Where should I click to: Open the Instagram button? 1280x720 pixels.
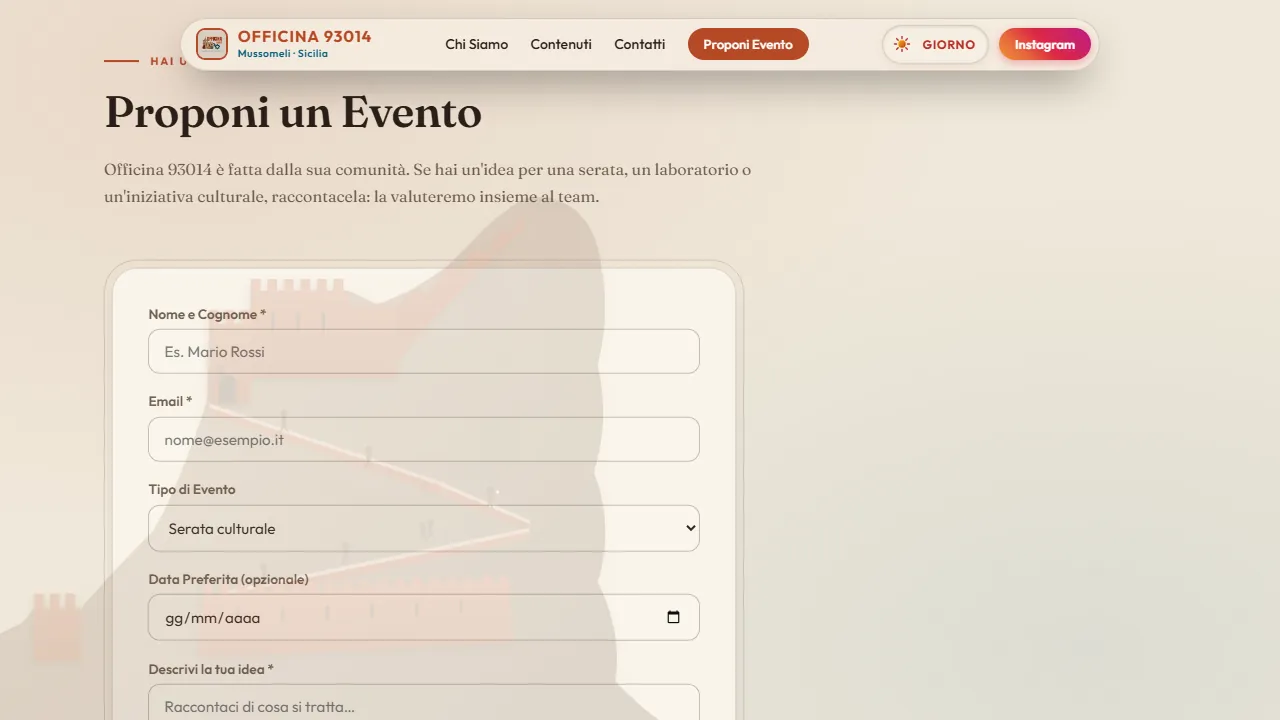[x=1045, y=45]
